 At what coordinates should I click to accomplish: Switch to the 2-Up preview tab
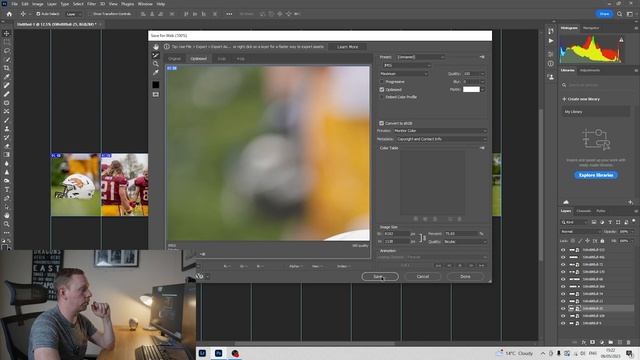coord(221,59)
